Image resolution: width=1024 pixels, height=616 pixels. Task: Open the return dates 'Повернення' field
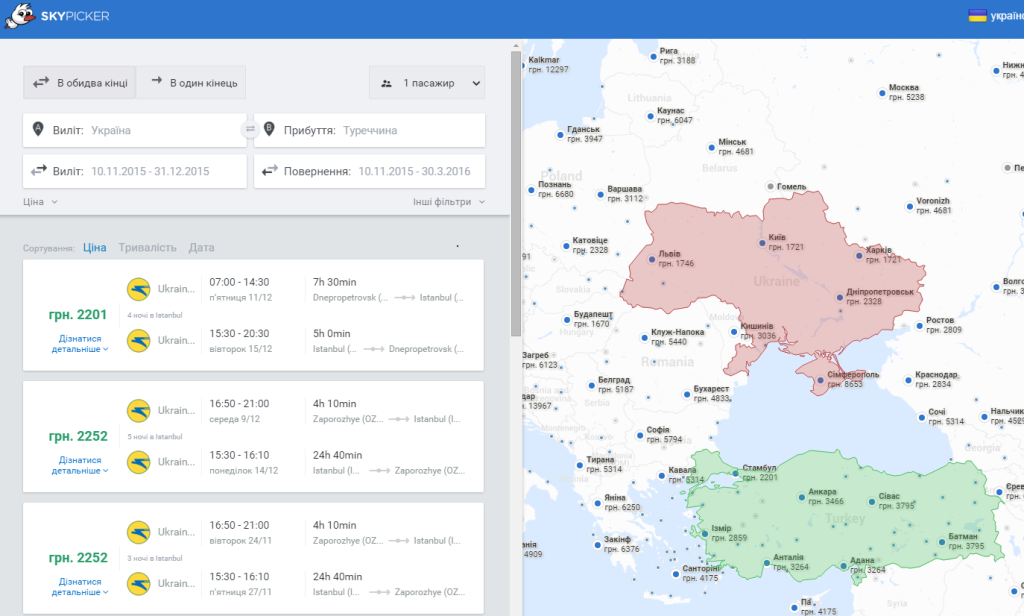point(370,171)
